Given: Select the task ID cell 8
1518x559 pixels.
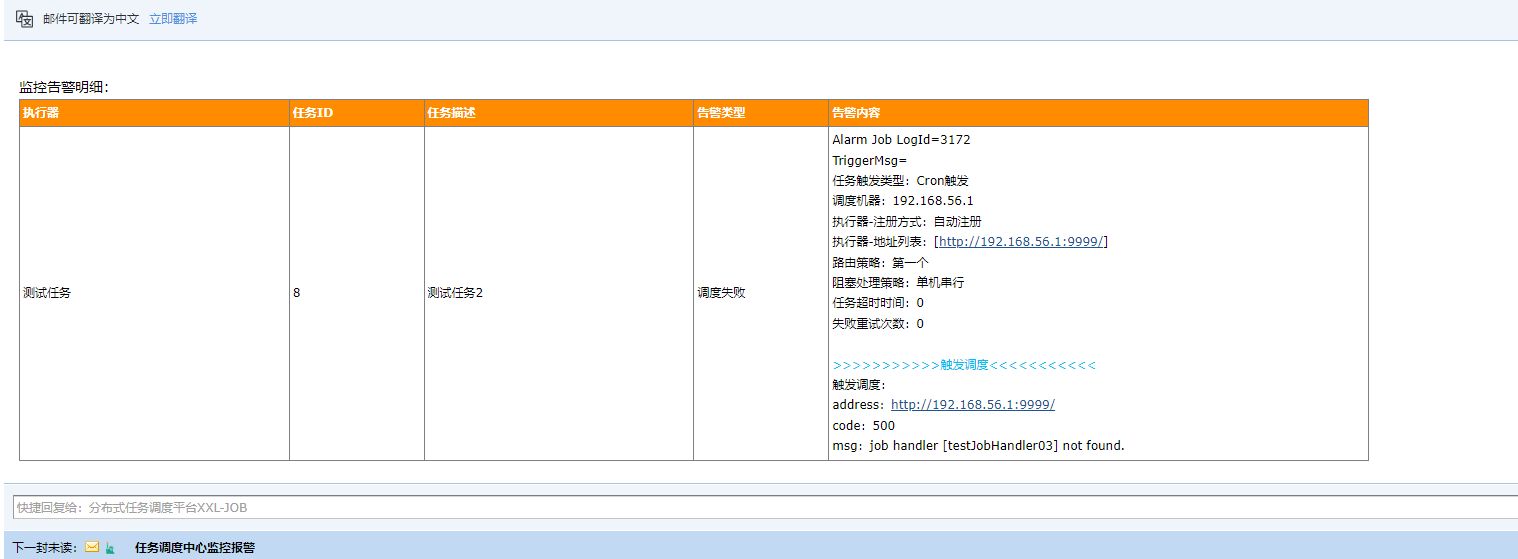Looking at the screenshot, I should click(357, 294).
